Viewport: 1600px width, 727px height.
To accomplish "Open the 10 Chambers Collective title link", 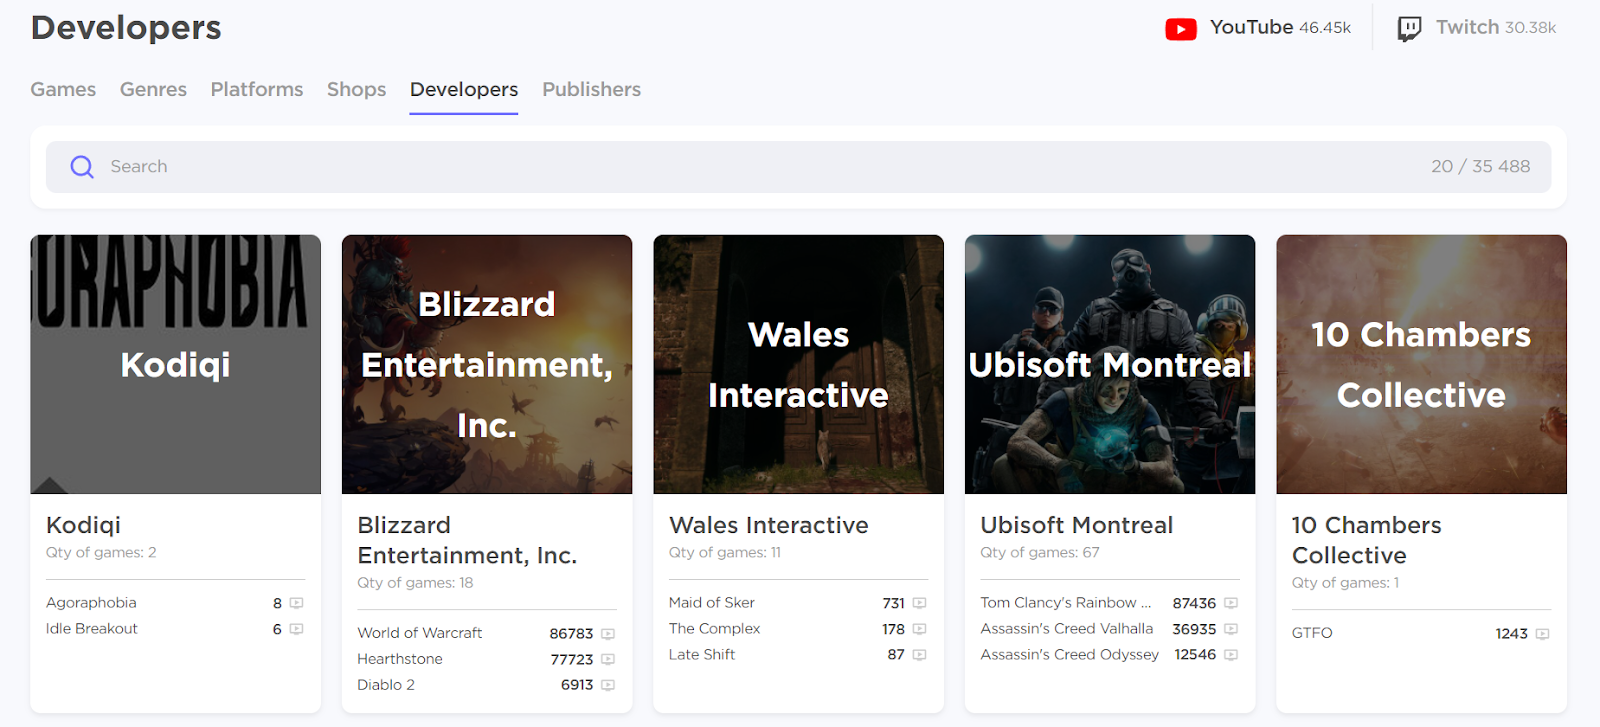I will click(x=1366, y=540).
